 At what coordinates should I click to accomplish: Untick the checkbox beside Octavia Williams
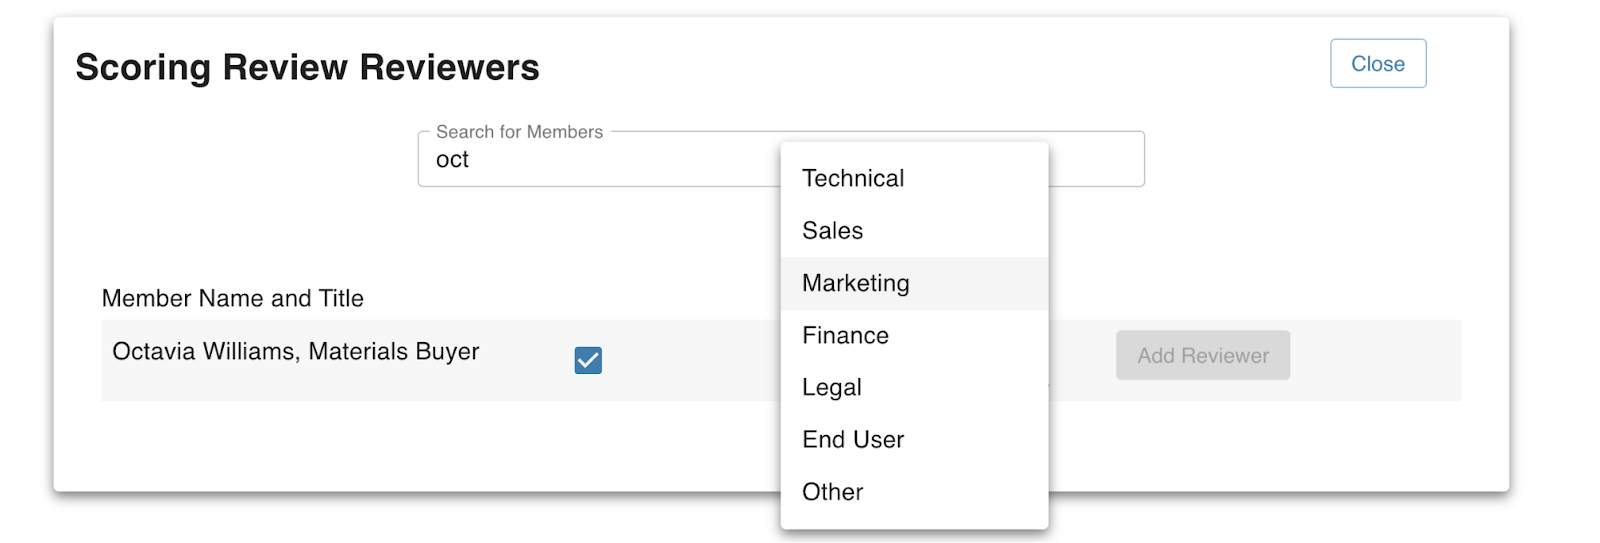588,360
